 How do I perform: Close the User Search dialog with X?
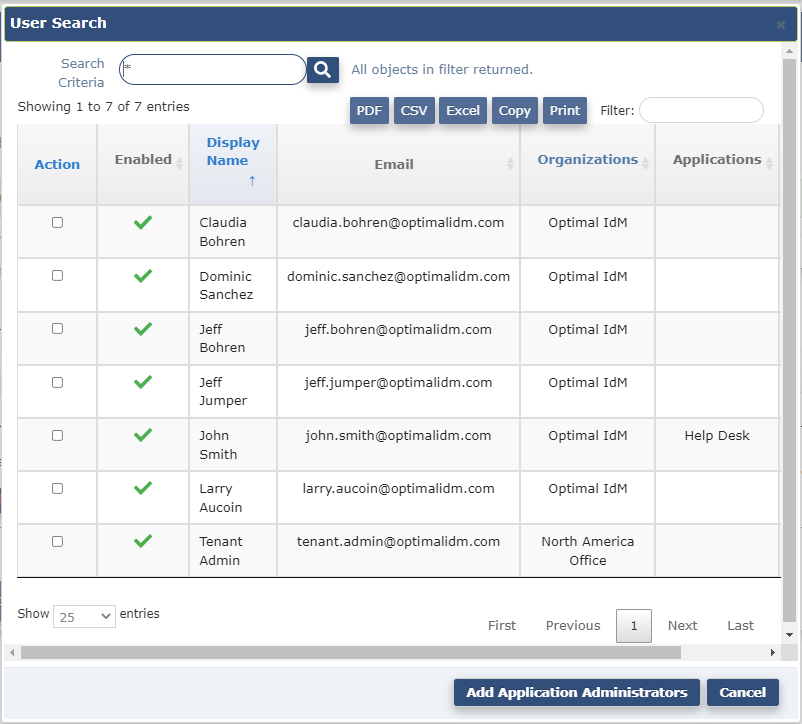[x=781, y=25]
